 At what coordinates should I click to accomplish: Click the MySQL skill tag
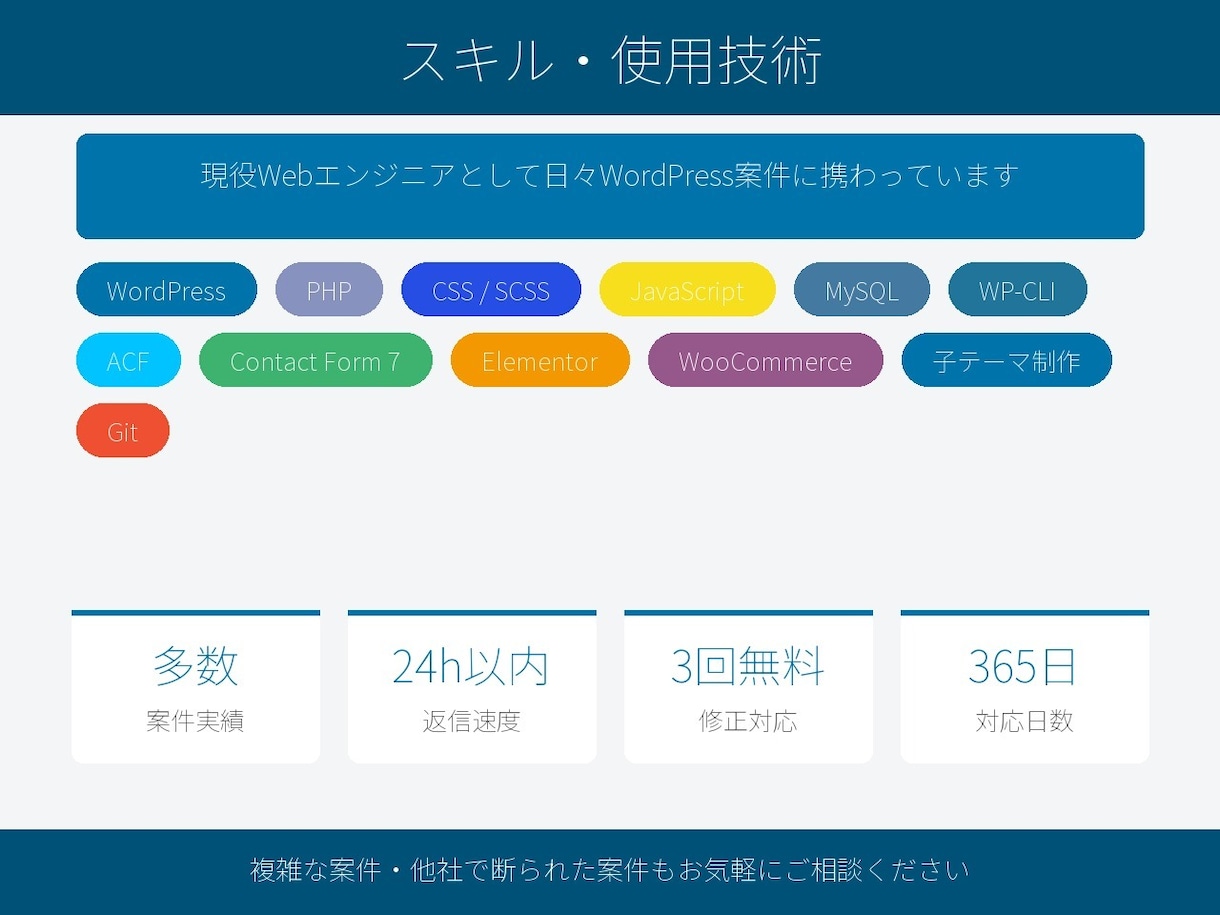coord(862,290)
